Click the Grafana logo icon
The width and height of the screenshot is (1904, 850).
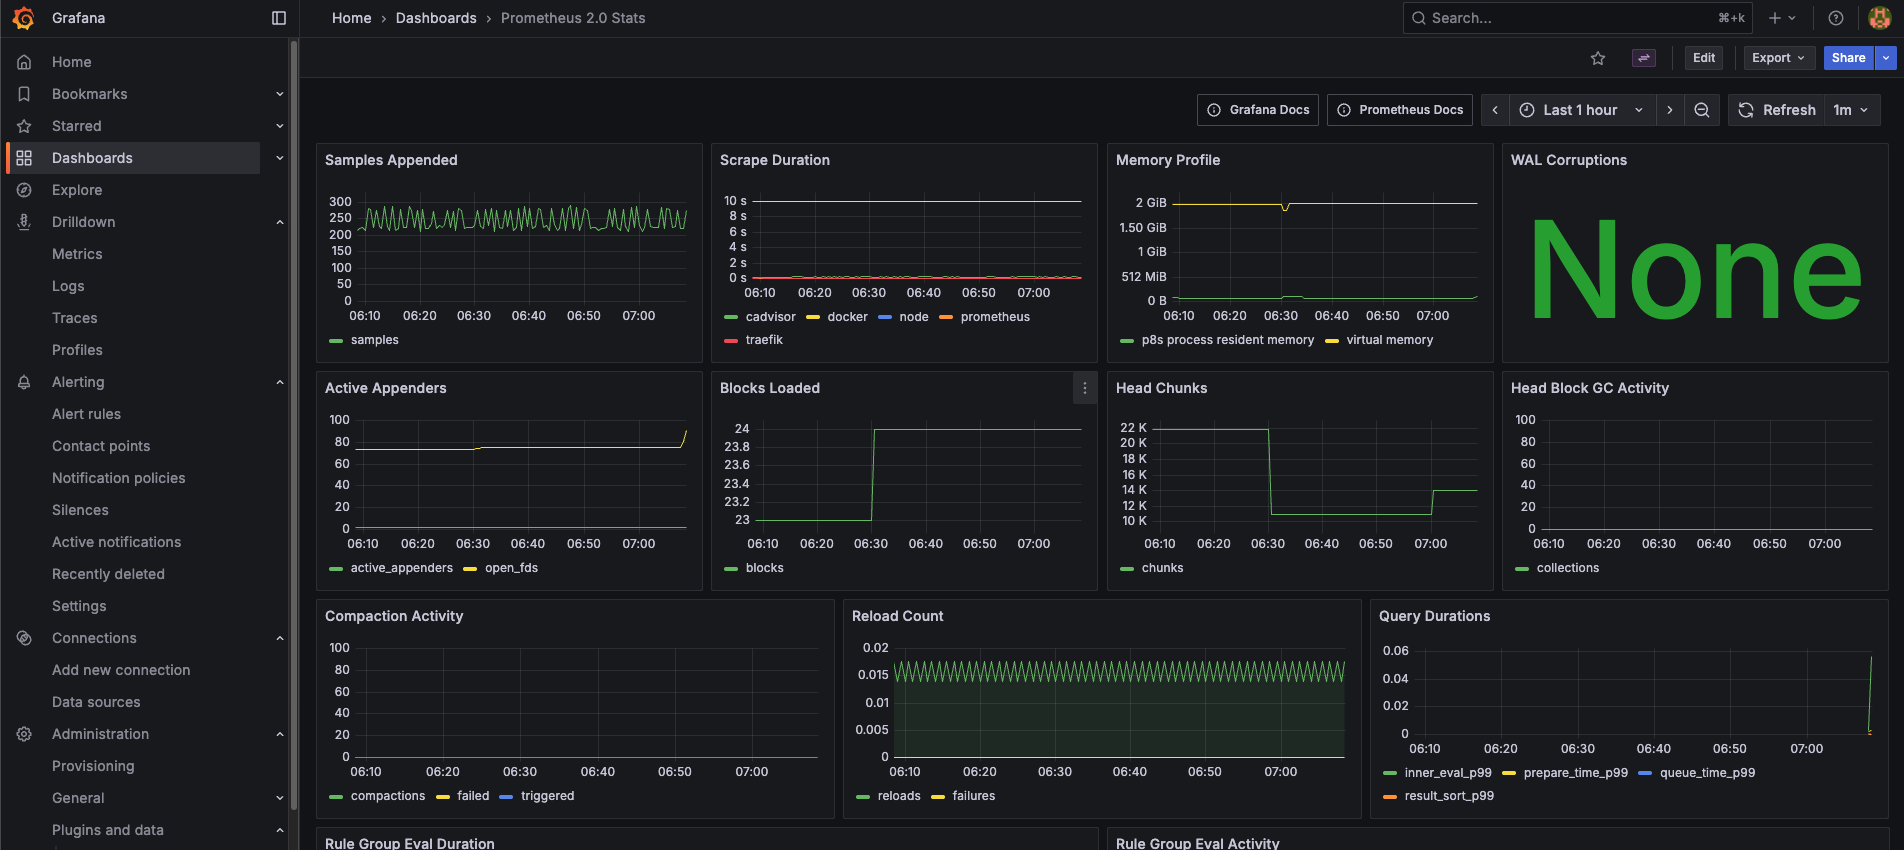(24, 18)
